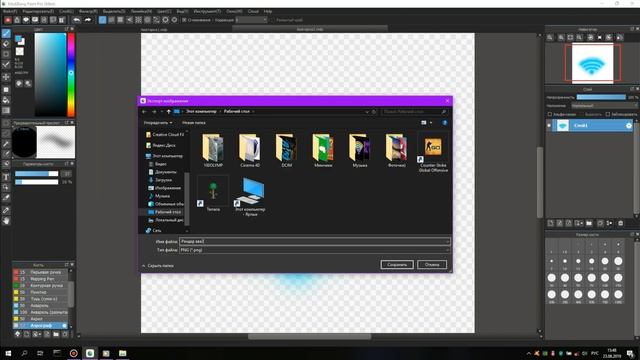
Task: Open the Фильтр menu
Action: pos(88,11)
